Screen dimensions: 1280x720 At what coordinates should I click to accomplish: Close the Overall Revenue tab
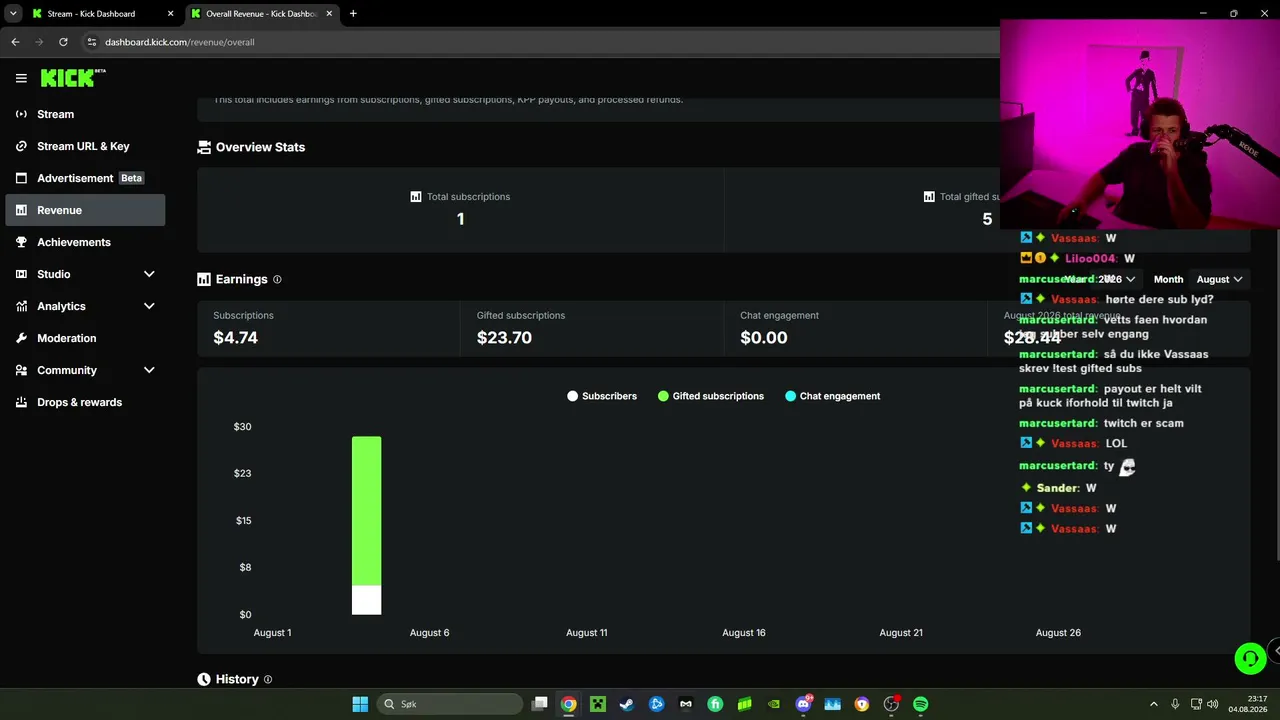[x=329, y=14]
